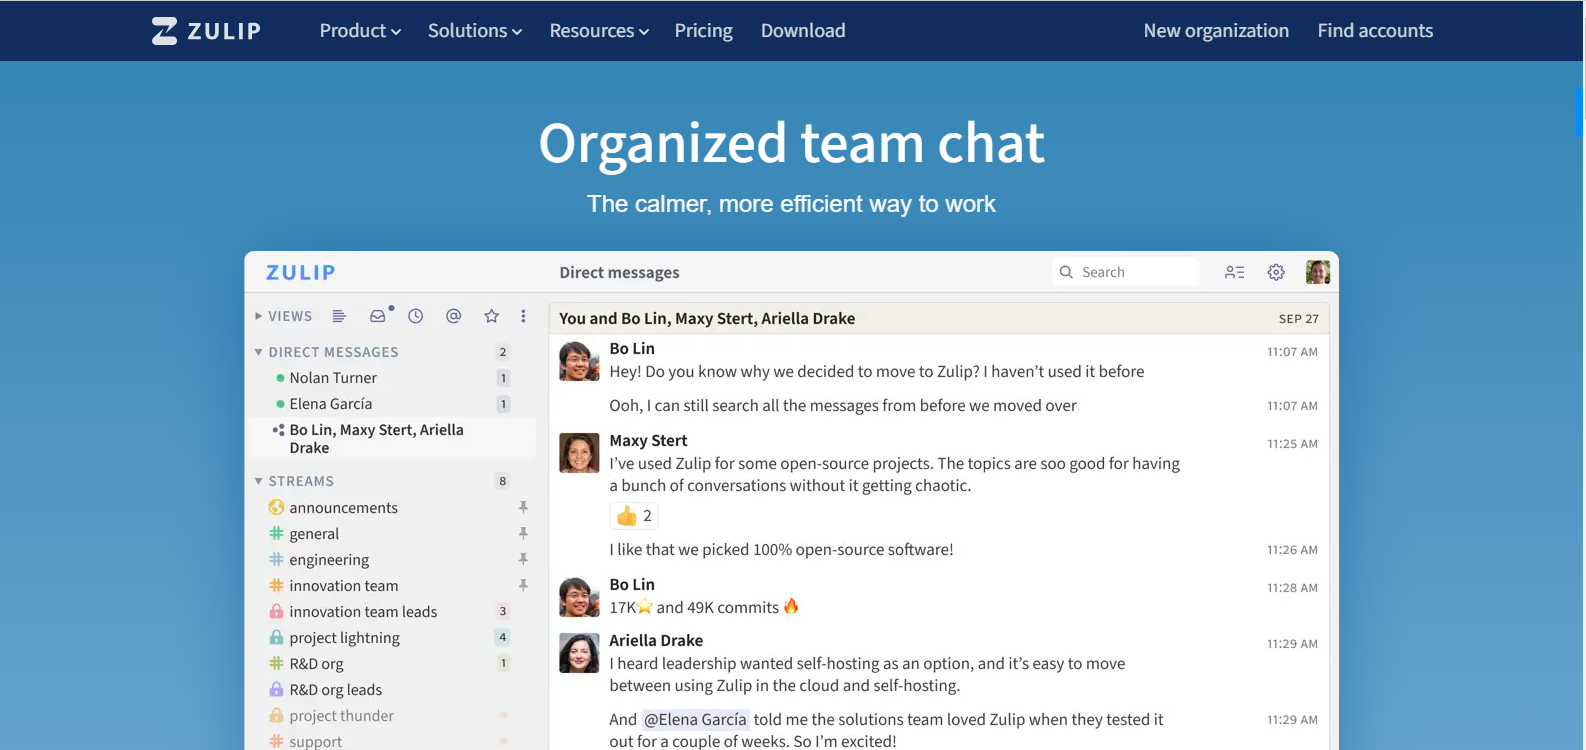This screenshot has height=750, width=1586.
Task: Click the Direct messages title
Action: tap(619, 273)
